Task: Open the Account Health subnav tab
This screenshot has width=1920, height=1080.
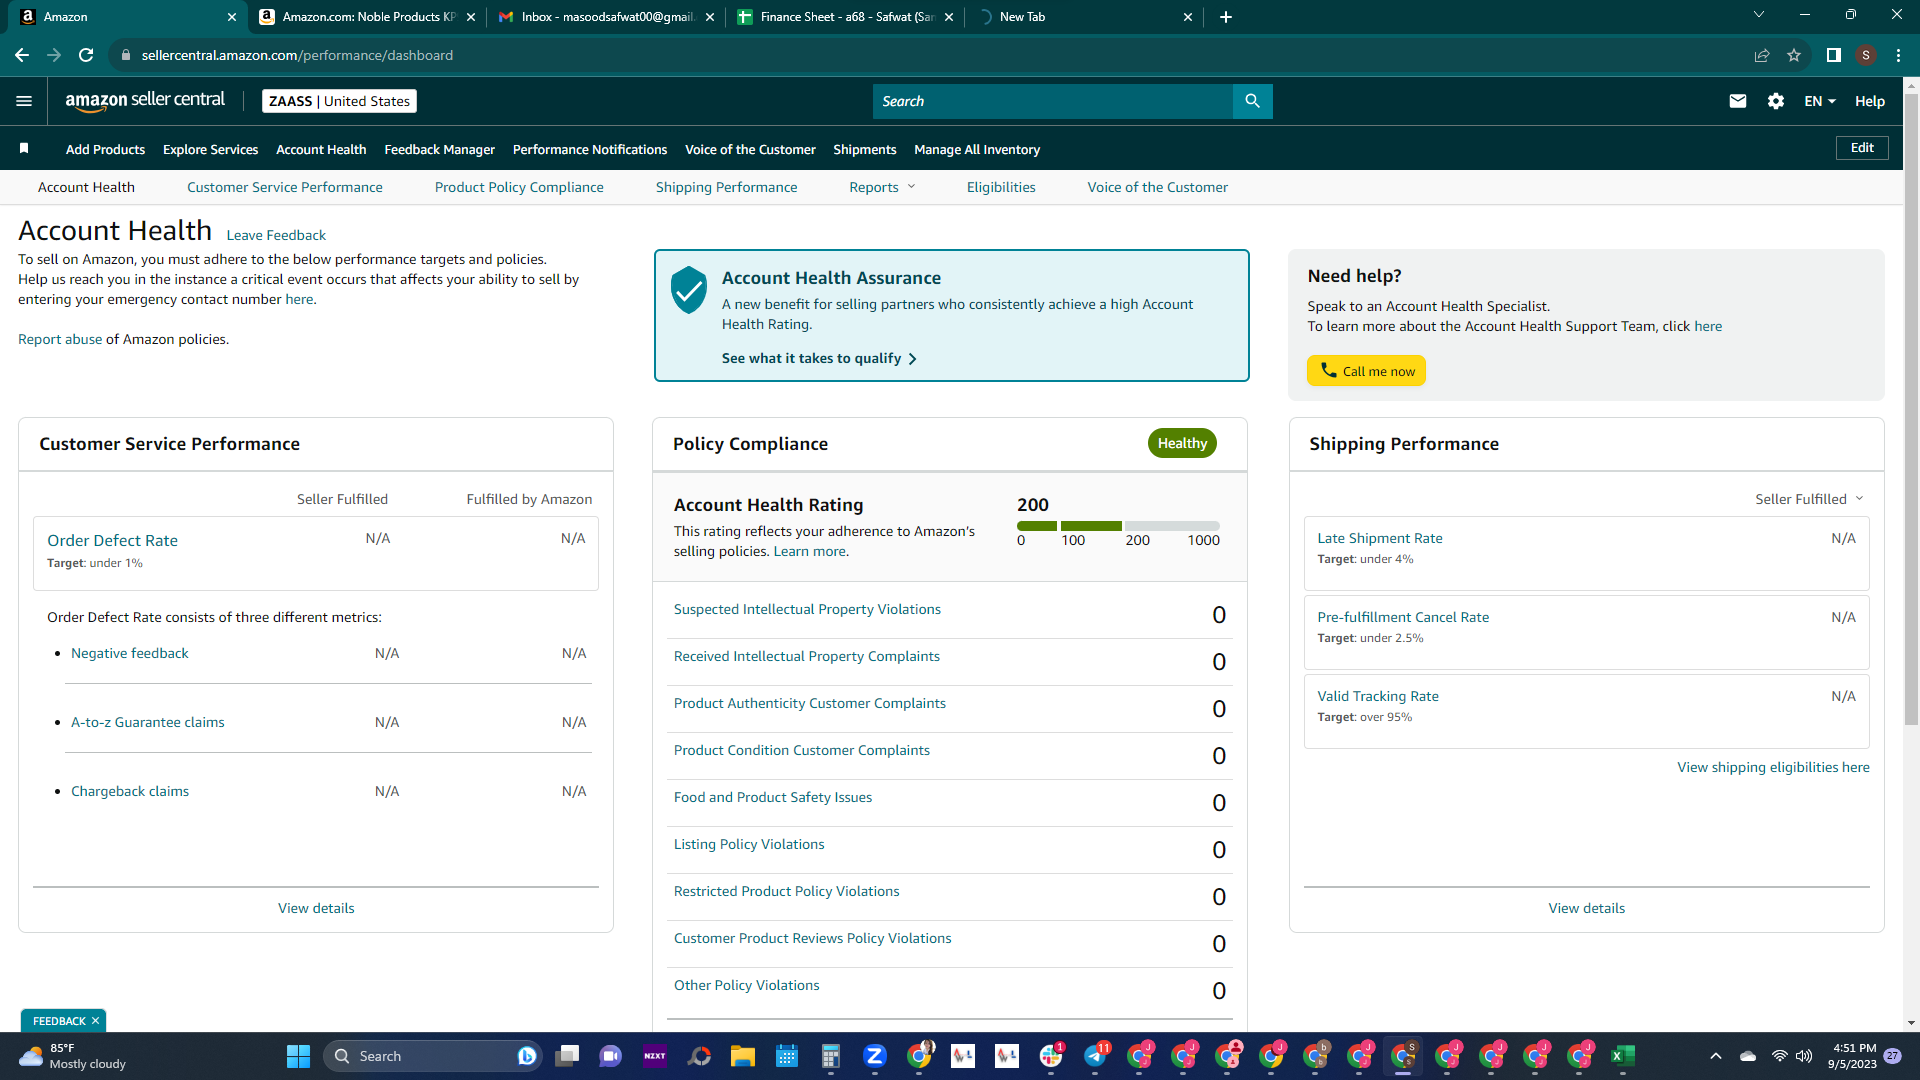Action: tap(86, 187)
